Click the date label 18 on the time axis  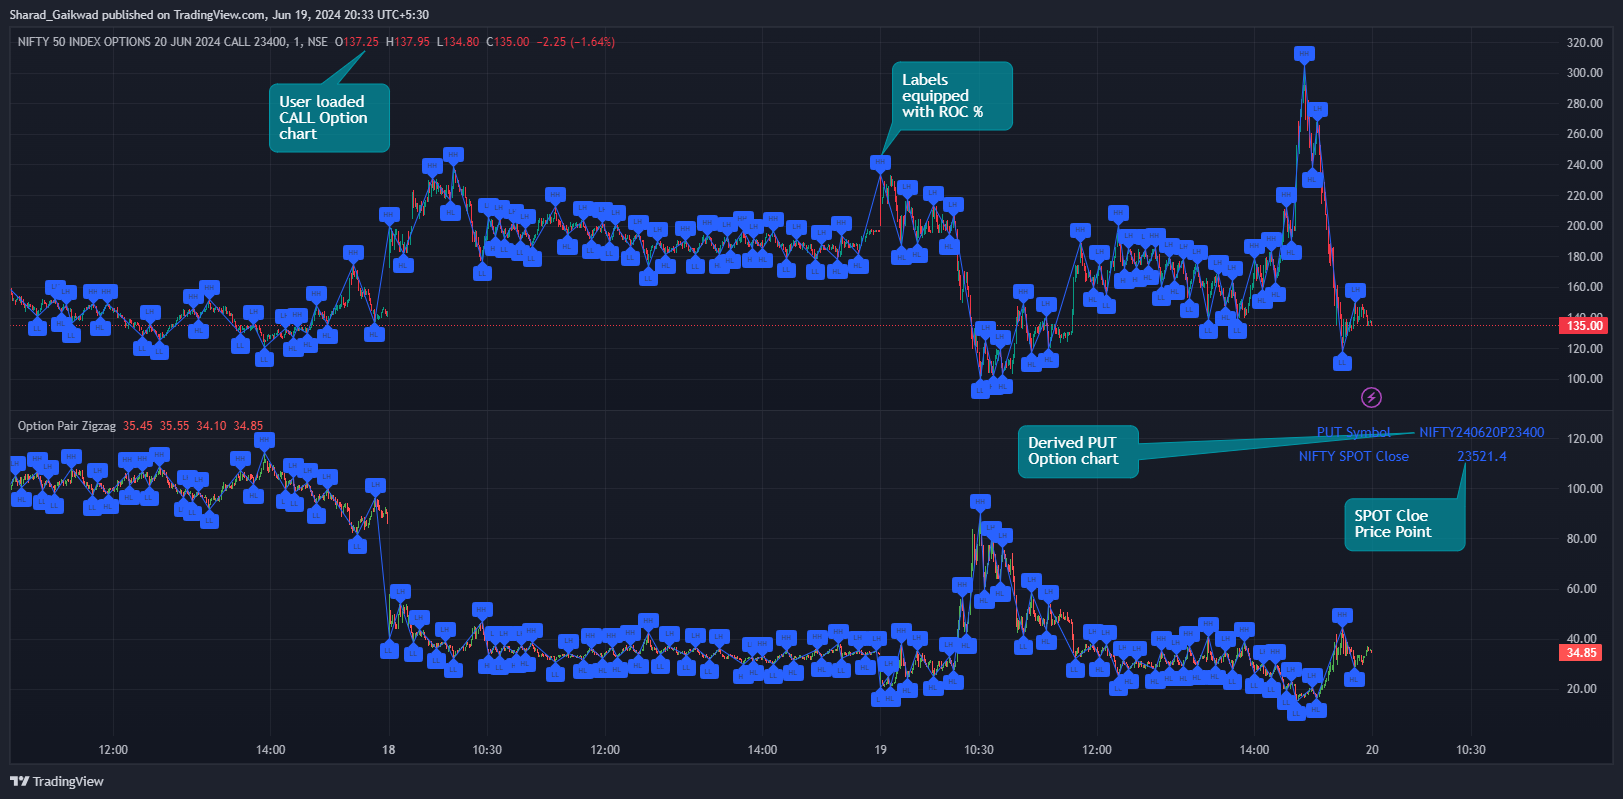click(388, 750)
